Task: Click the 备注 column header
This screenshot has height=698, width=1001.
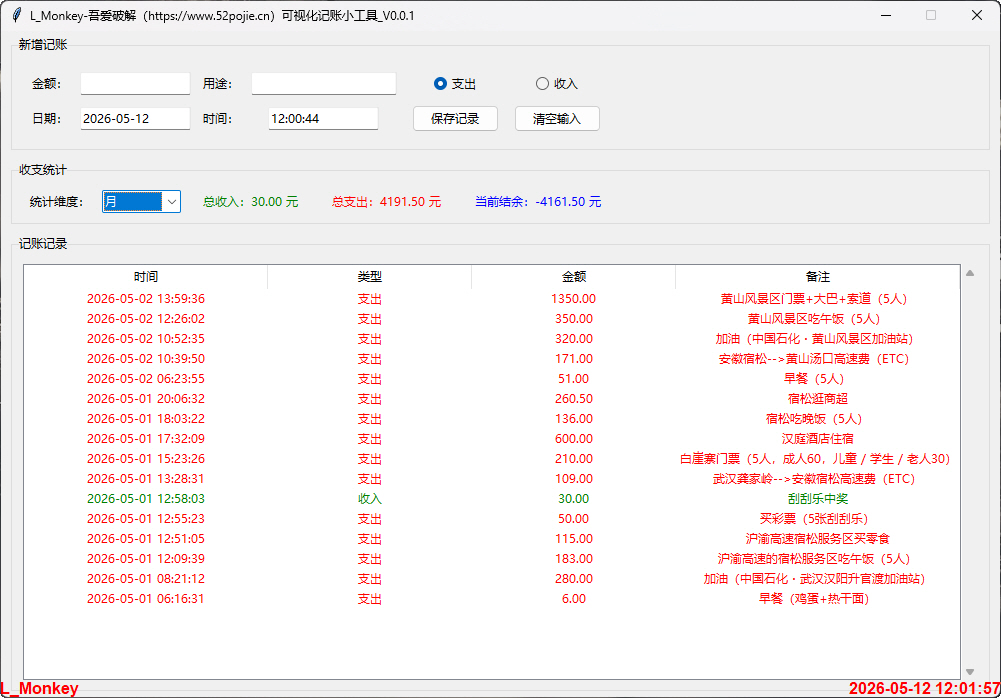Action: coord(818,277)
